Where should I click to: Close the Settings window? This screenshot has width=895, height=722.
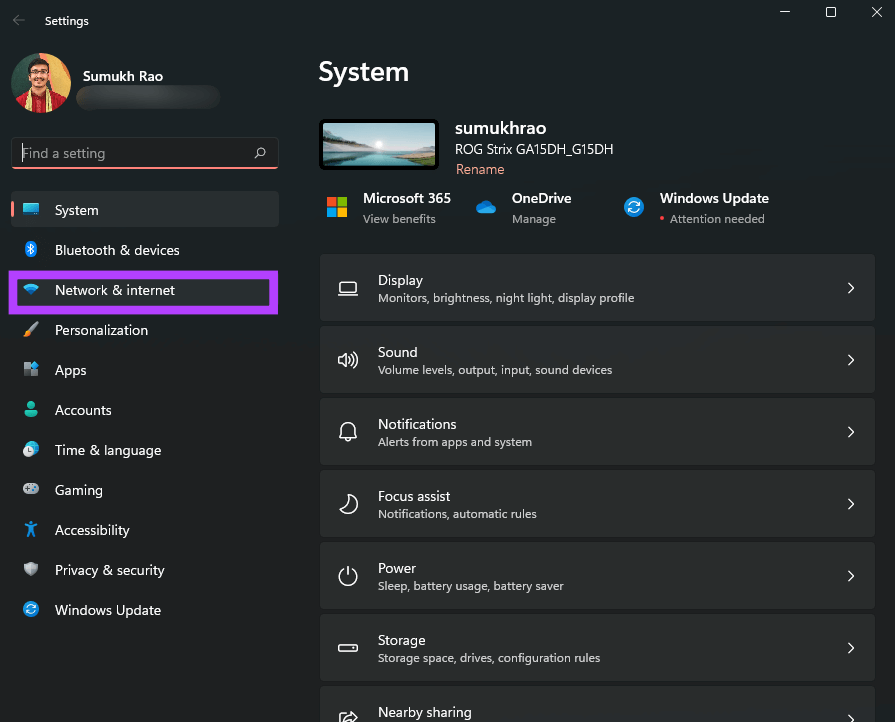(x=877, y=12)
